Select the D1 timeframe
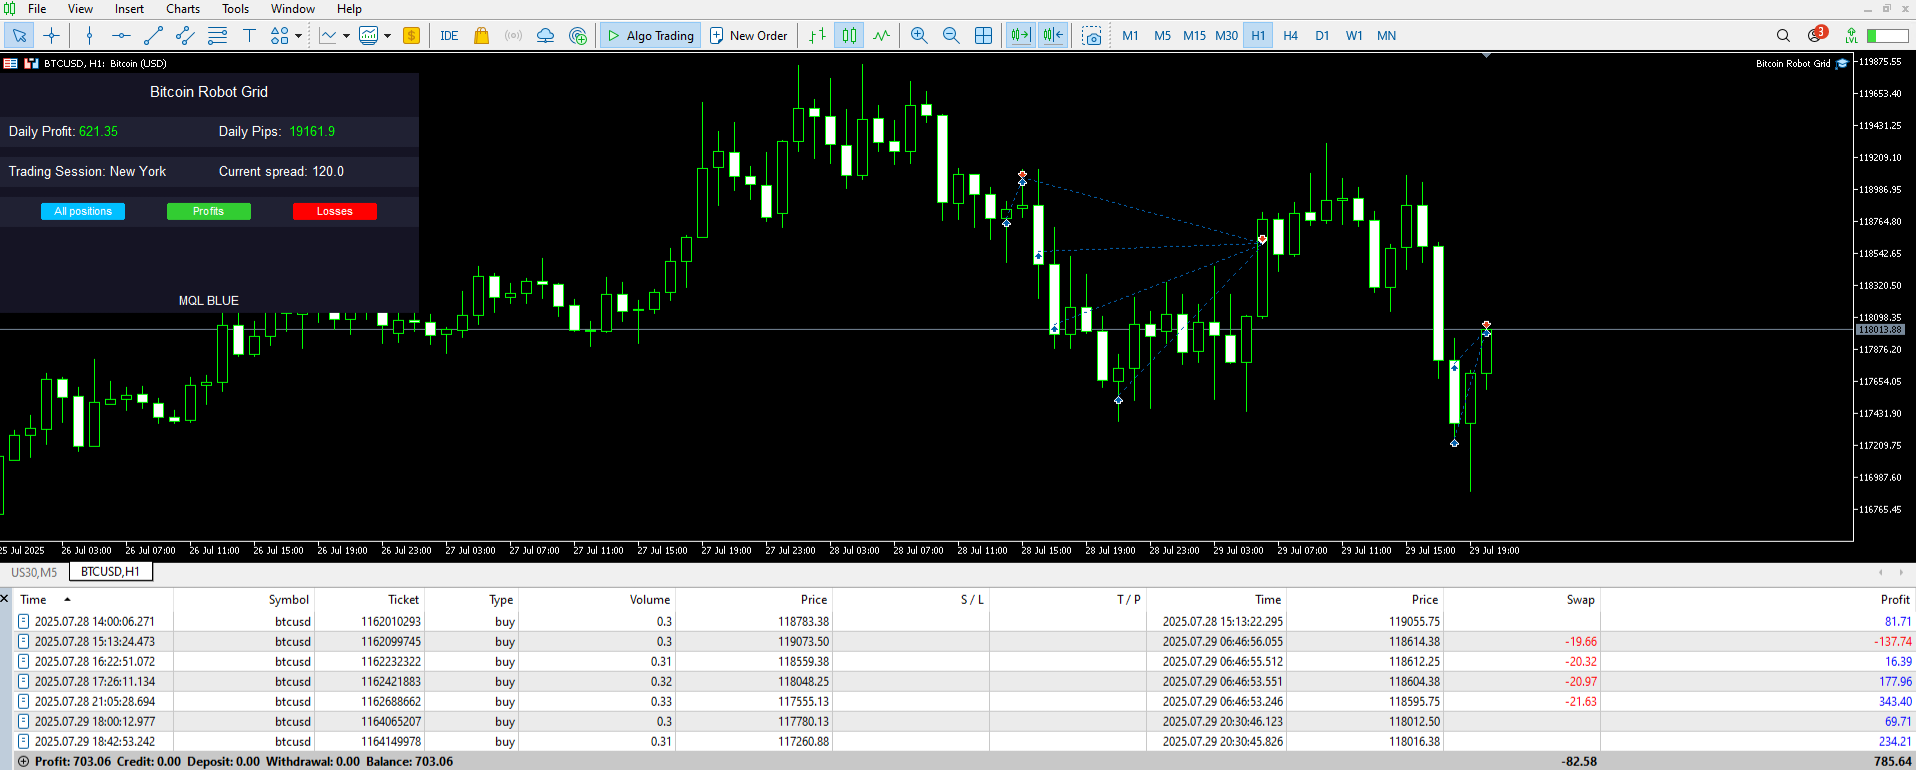Screen dimensions: 1916x770 pos(1322,36)
